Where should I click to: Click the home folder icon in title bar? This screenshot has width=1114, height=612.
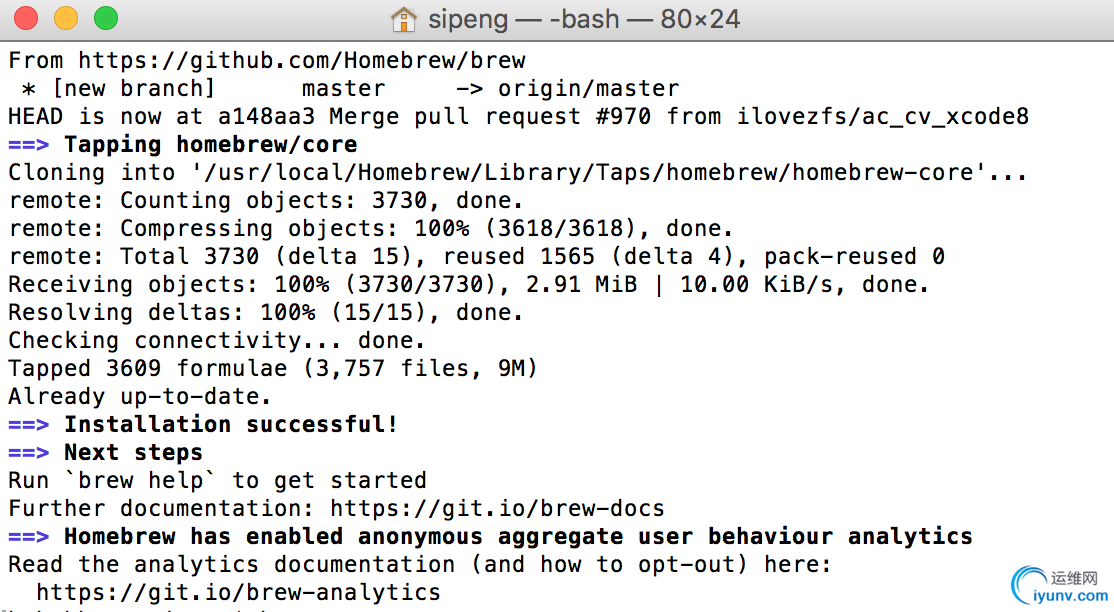point(404,19)
